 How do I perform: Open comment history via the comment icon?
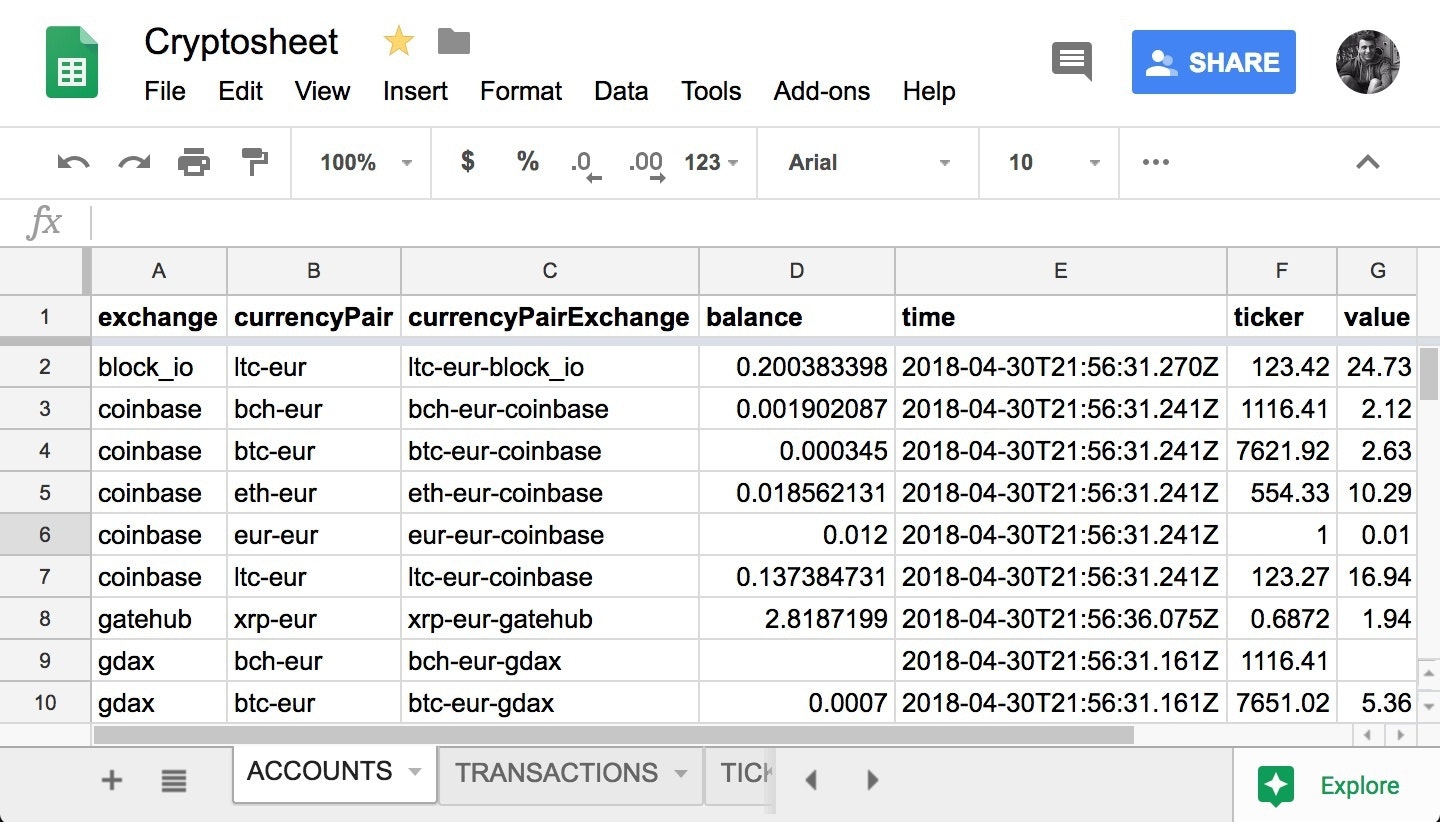1072,62
